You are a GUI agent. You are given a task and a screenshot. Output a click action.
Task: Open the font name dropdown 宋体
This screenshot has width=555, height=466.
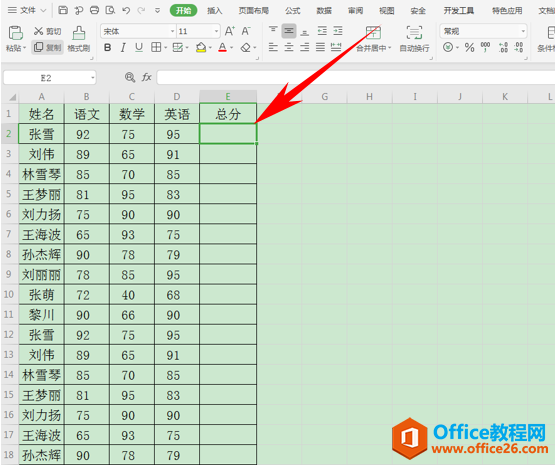(138, 31)
